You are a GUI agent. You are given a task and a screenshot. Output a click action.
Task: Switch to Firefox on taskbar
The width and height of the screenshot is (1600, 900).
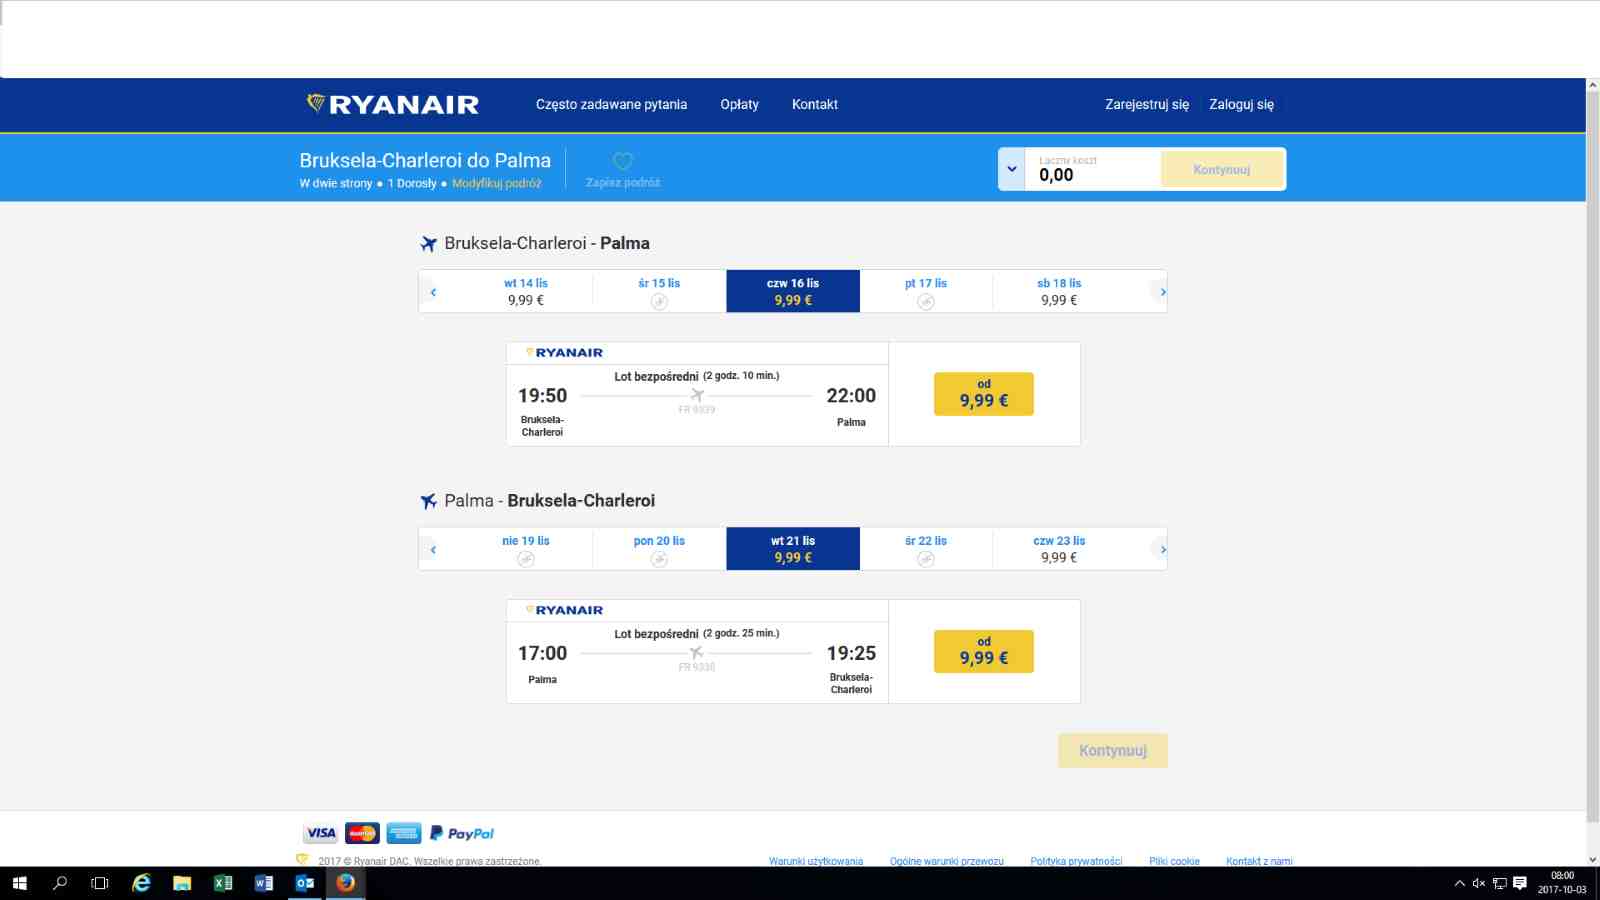(346, 883)
